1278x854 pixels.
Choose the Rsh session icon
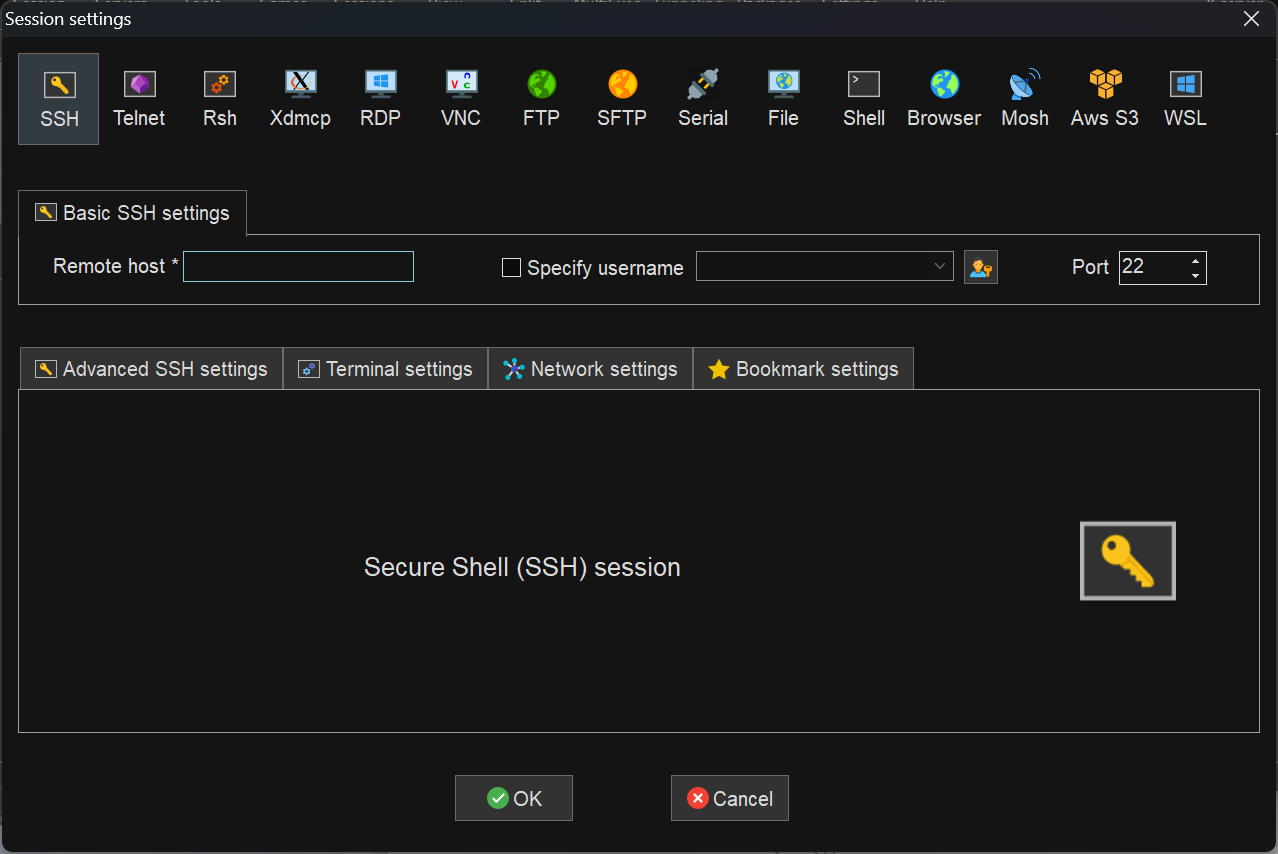click(x=220, y=99)
